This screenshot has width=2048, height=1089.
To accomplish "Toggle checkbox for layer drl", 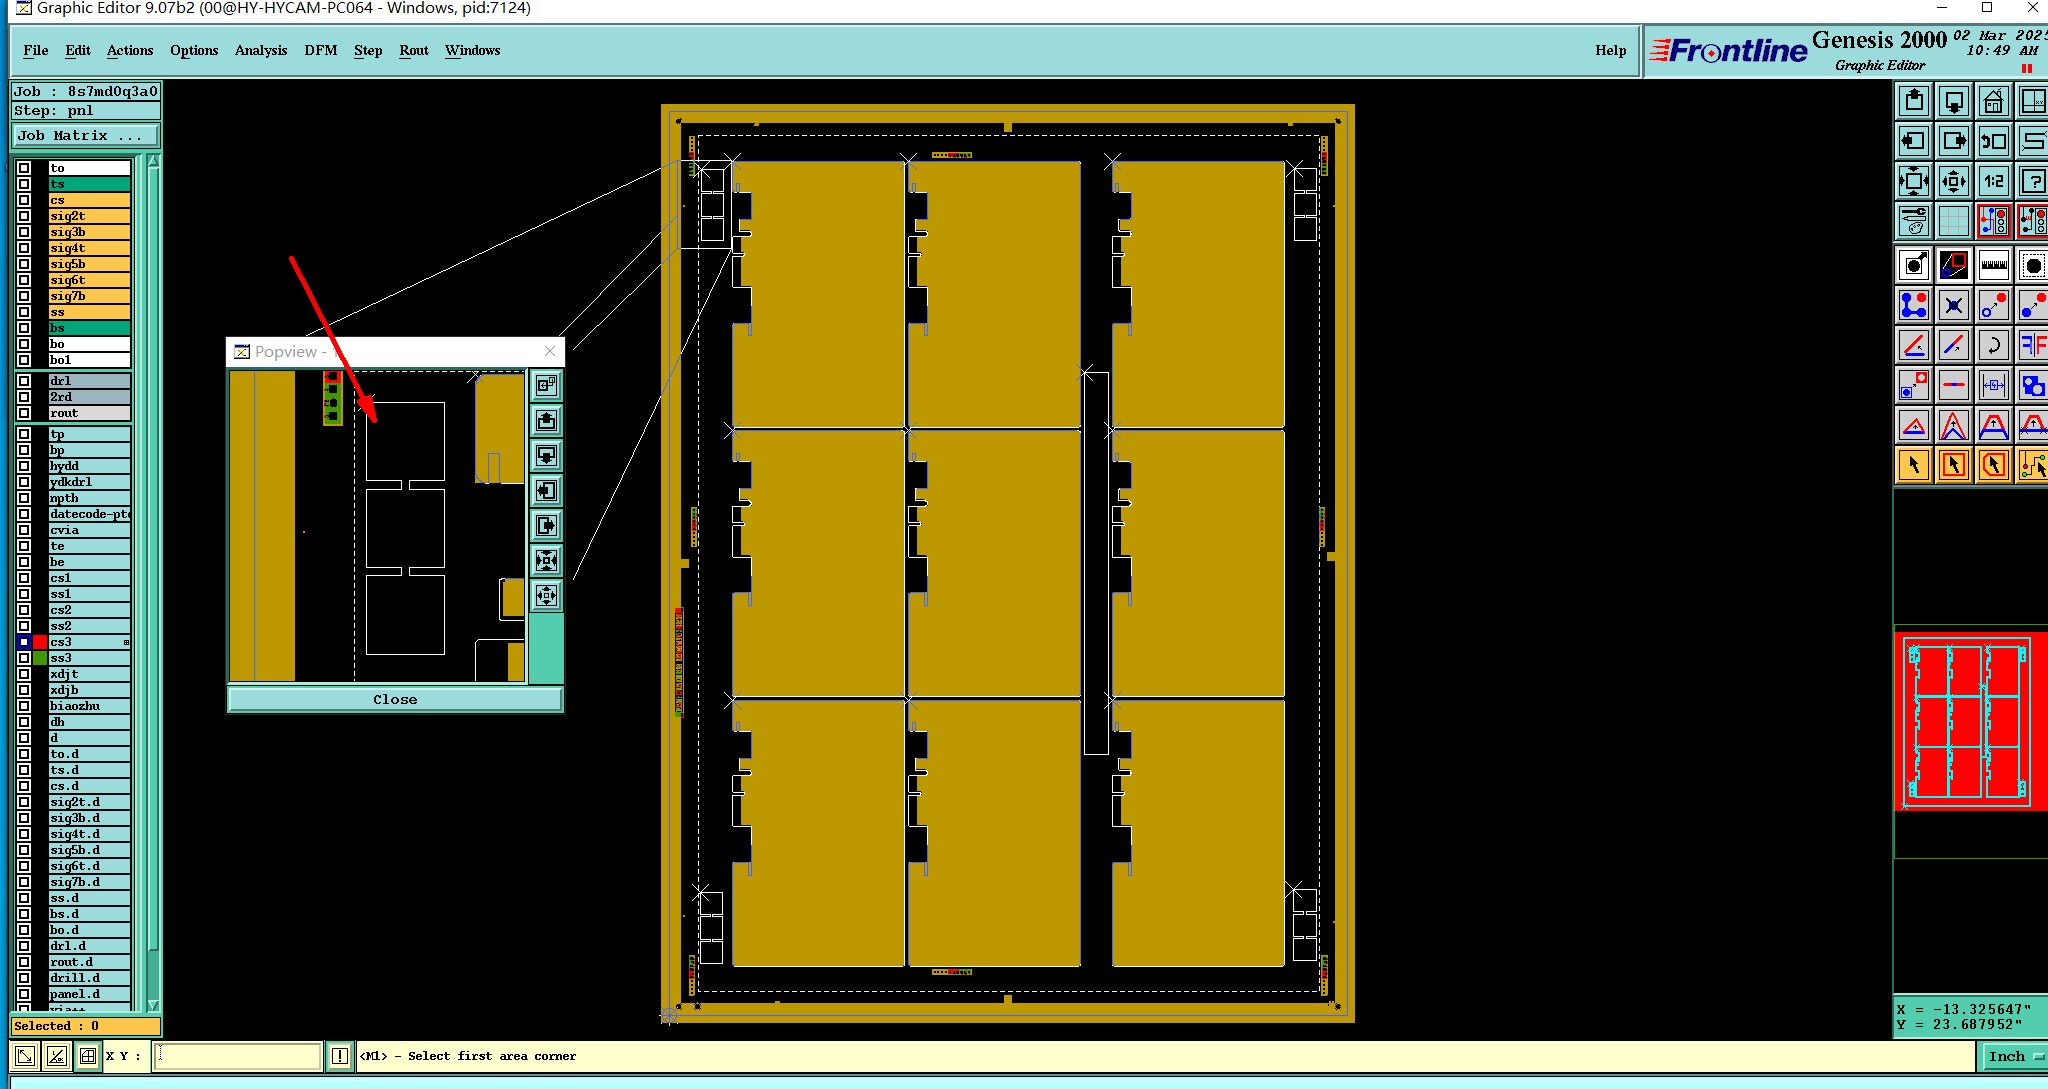I will [x=24, y=381].
